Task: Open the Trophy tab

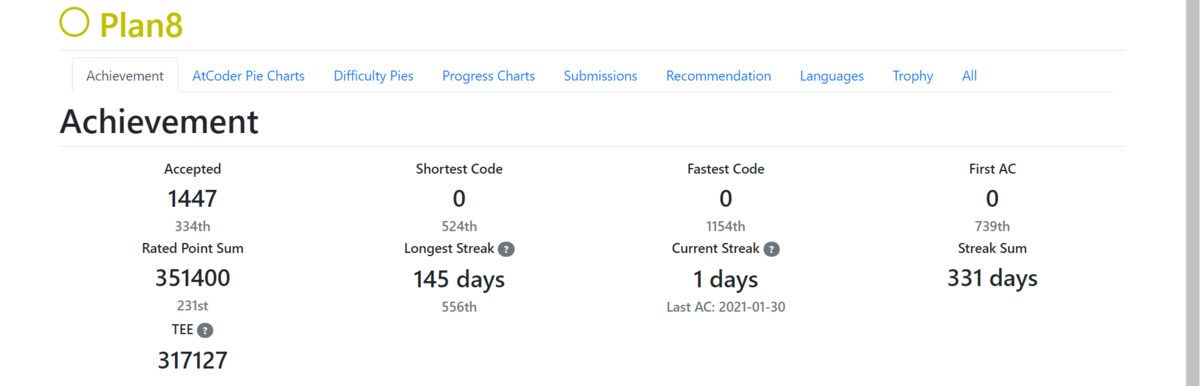Action: 913,76
